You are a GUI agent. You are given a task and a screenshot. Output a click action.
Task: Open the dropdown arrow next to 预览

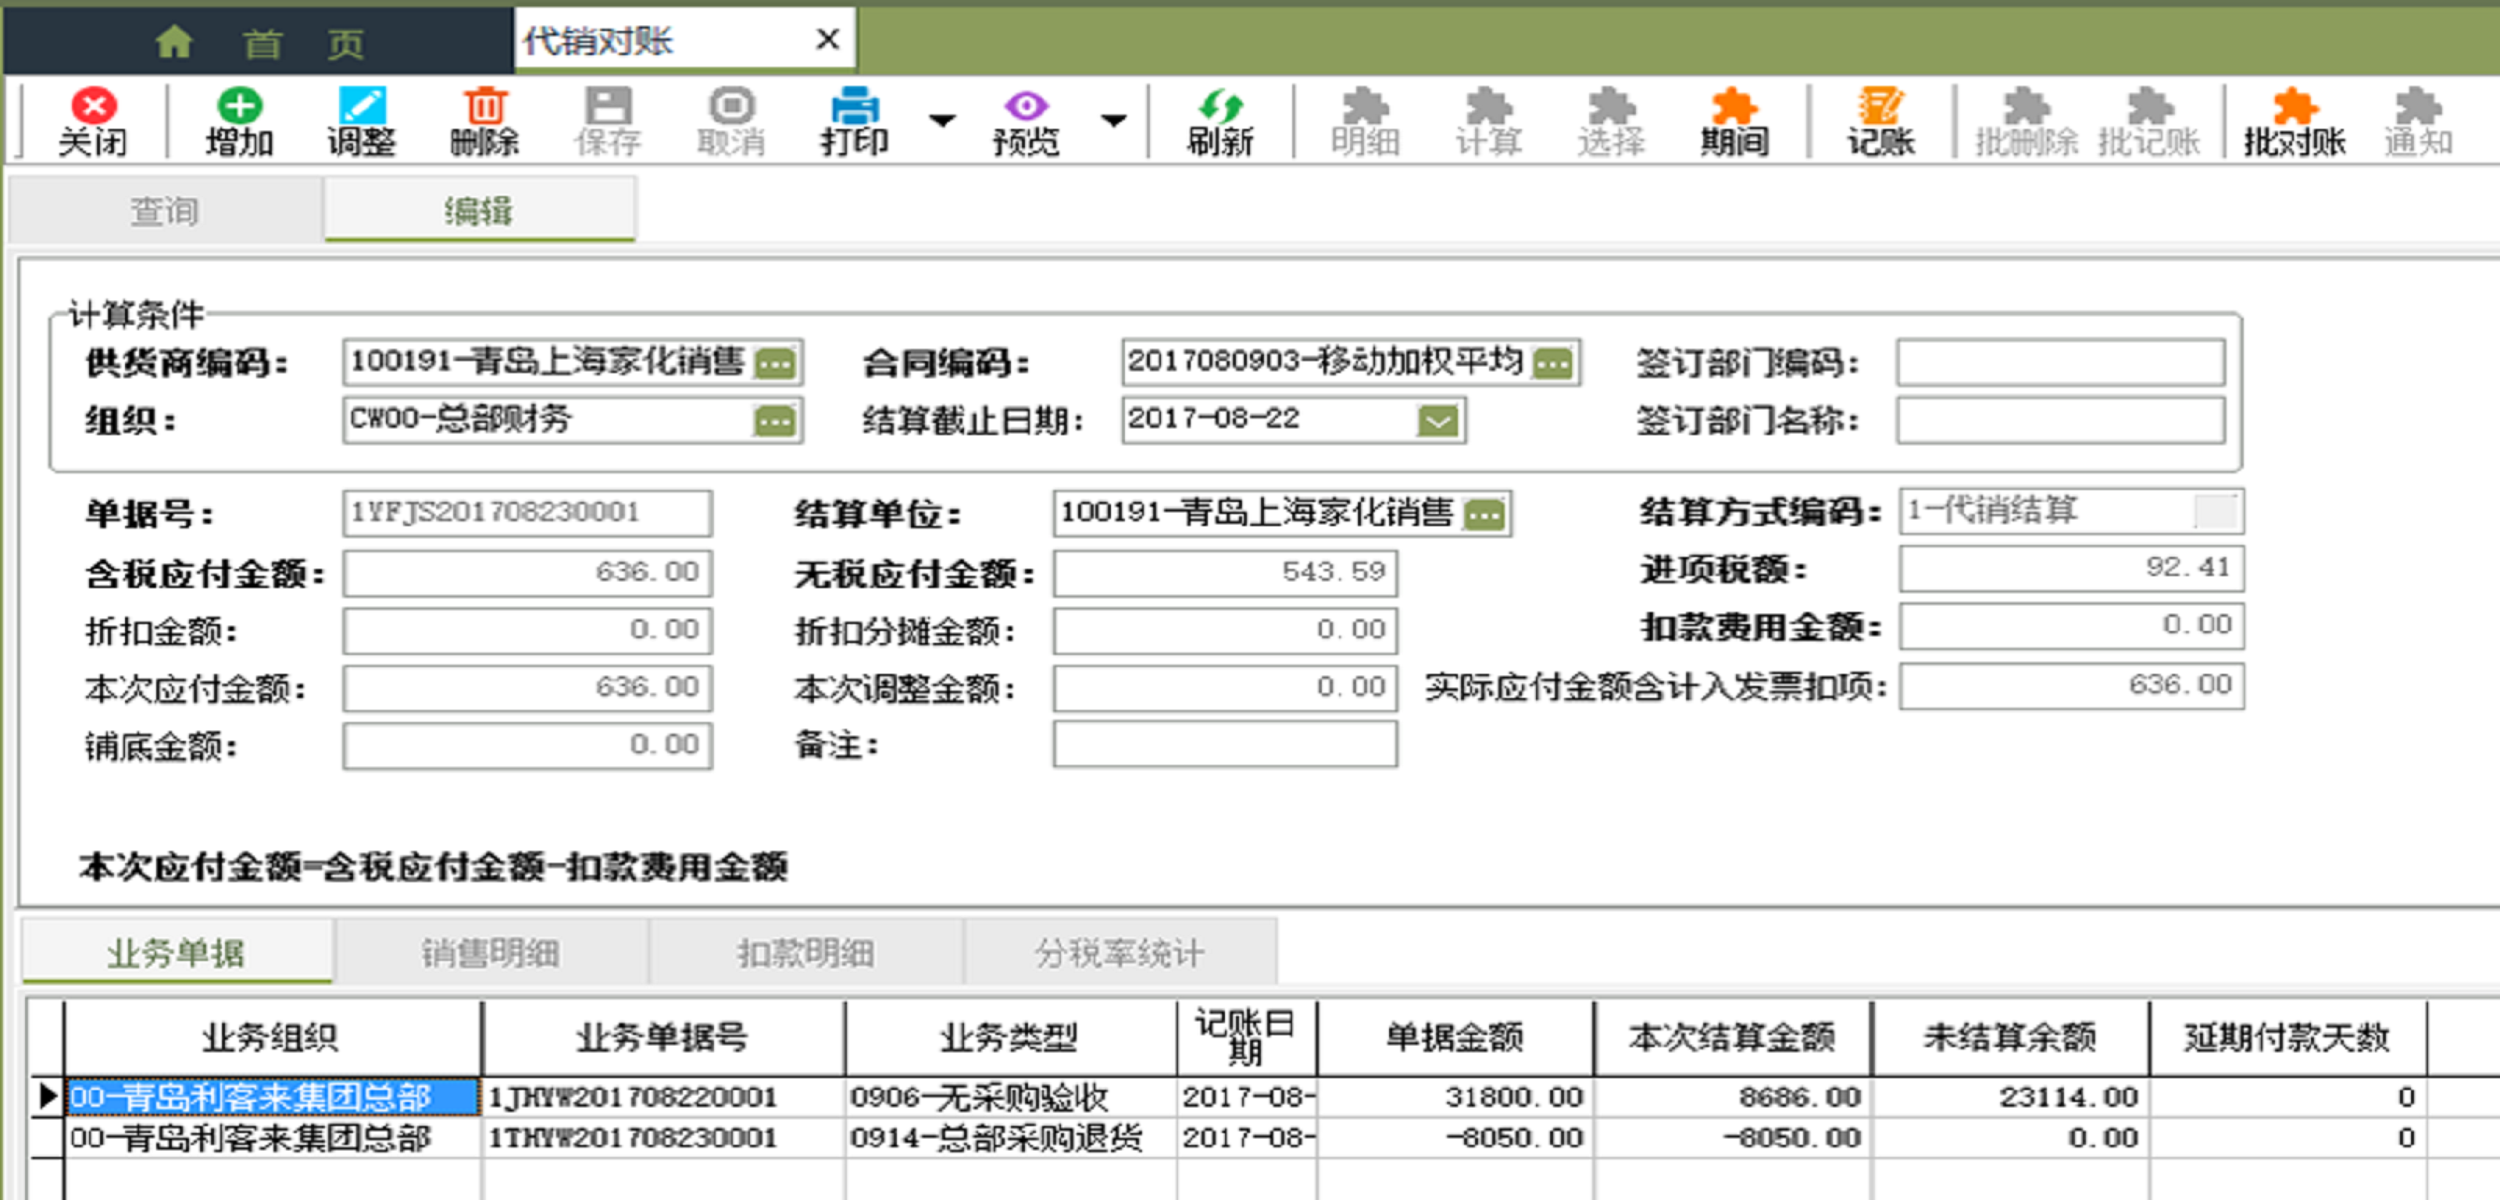tap(1113, 121)
